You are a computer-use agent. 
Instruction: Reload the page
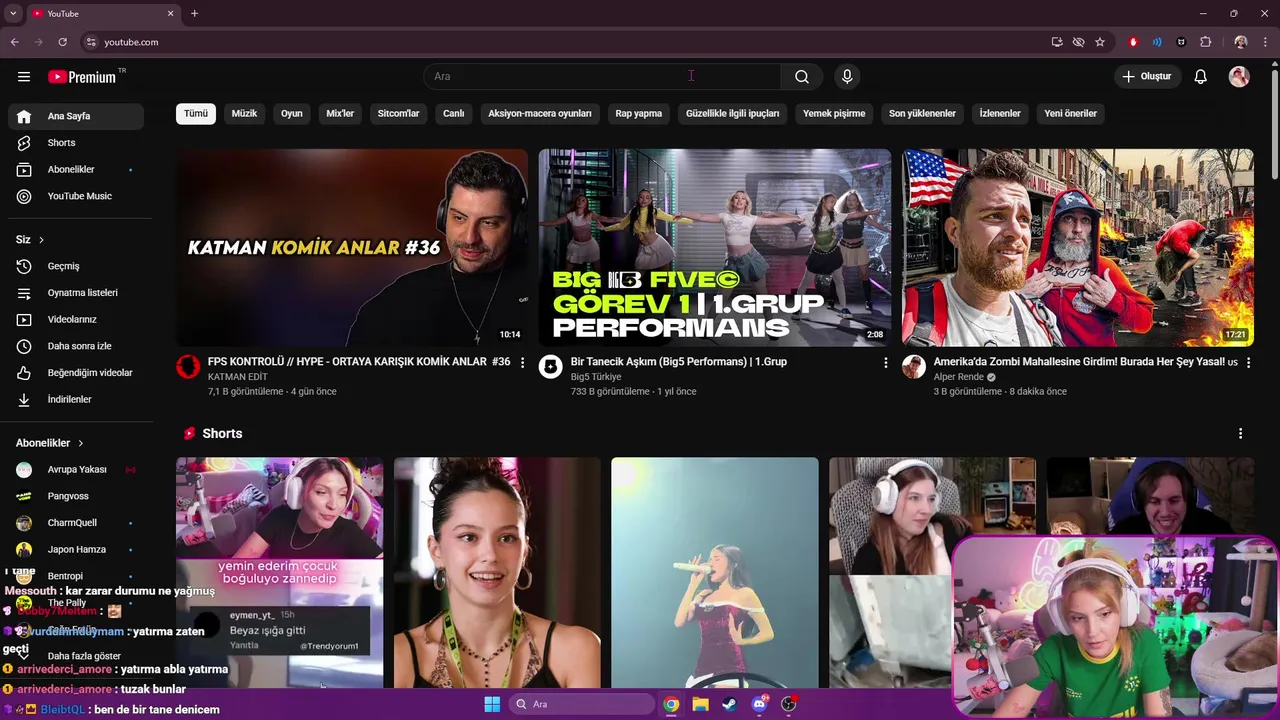pyautogui.click(x=62, y=42)
